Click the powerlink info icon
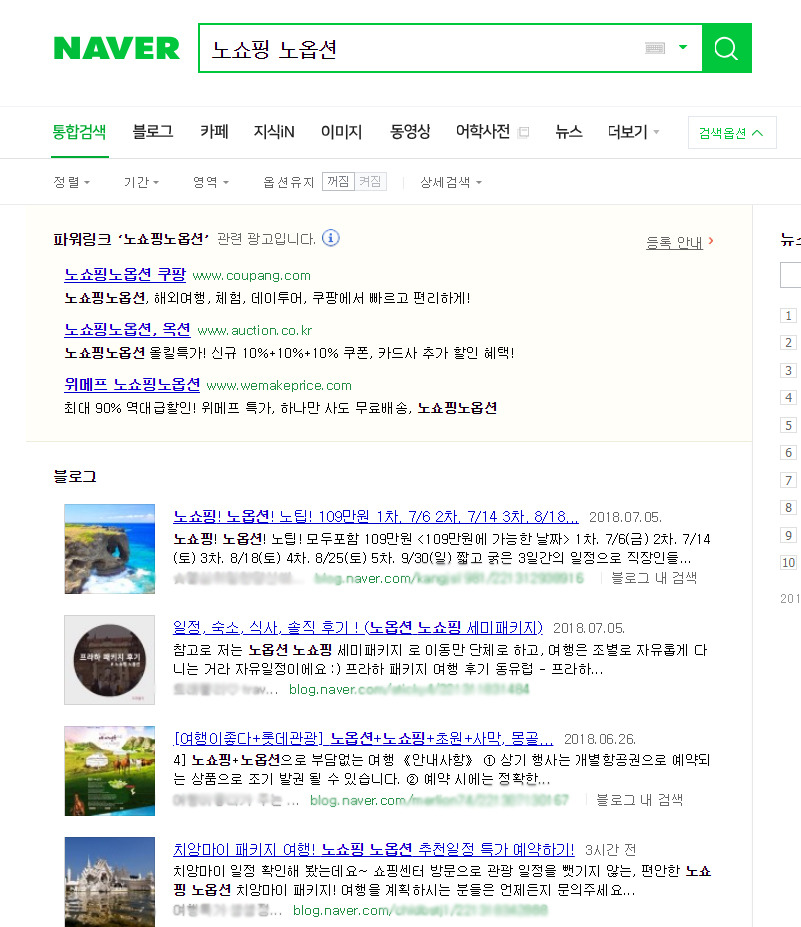This screenshot has height=927, width=801. [x=330, y=238]
